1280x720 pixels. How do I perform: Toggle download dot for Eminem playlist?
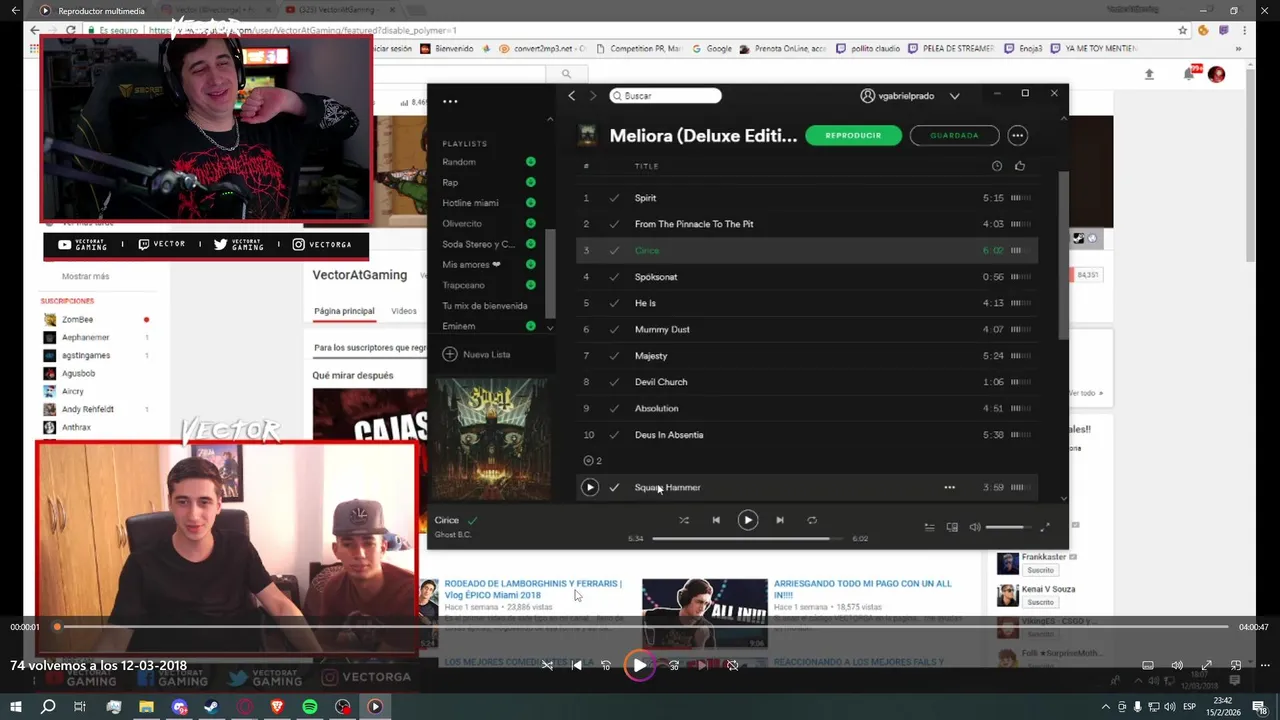point(531,326)
